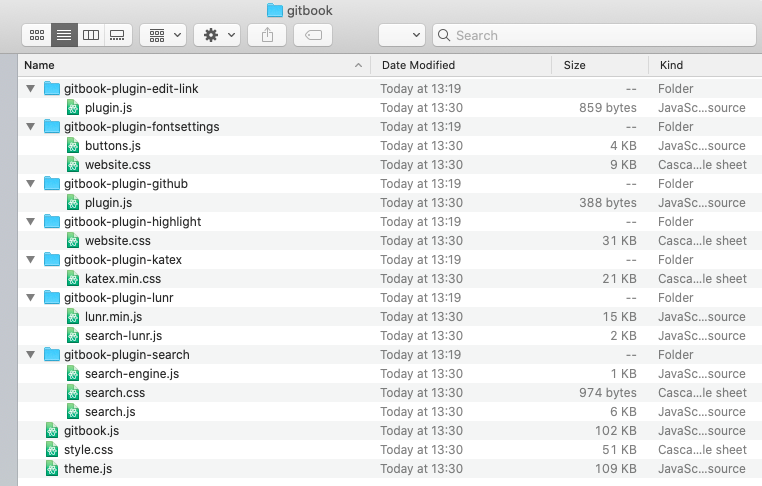Click the gitbook folder icon in title bar

tap(275, 10)
